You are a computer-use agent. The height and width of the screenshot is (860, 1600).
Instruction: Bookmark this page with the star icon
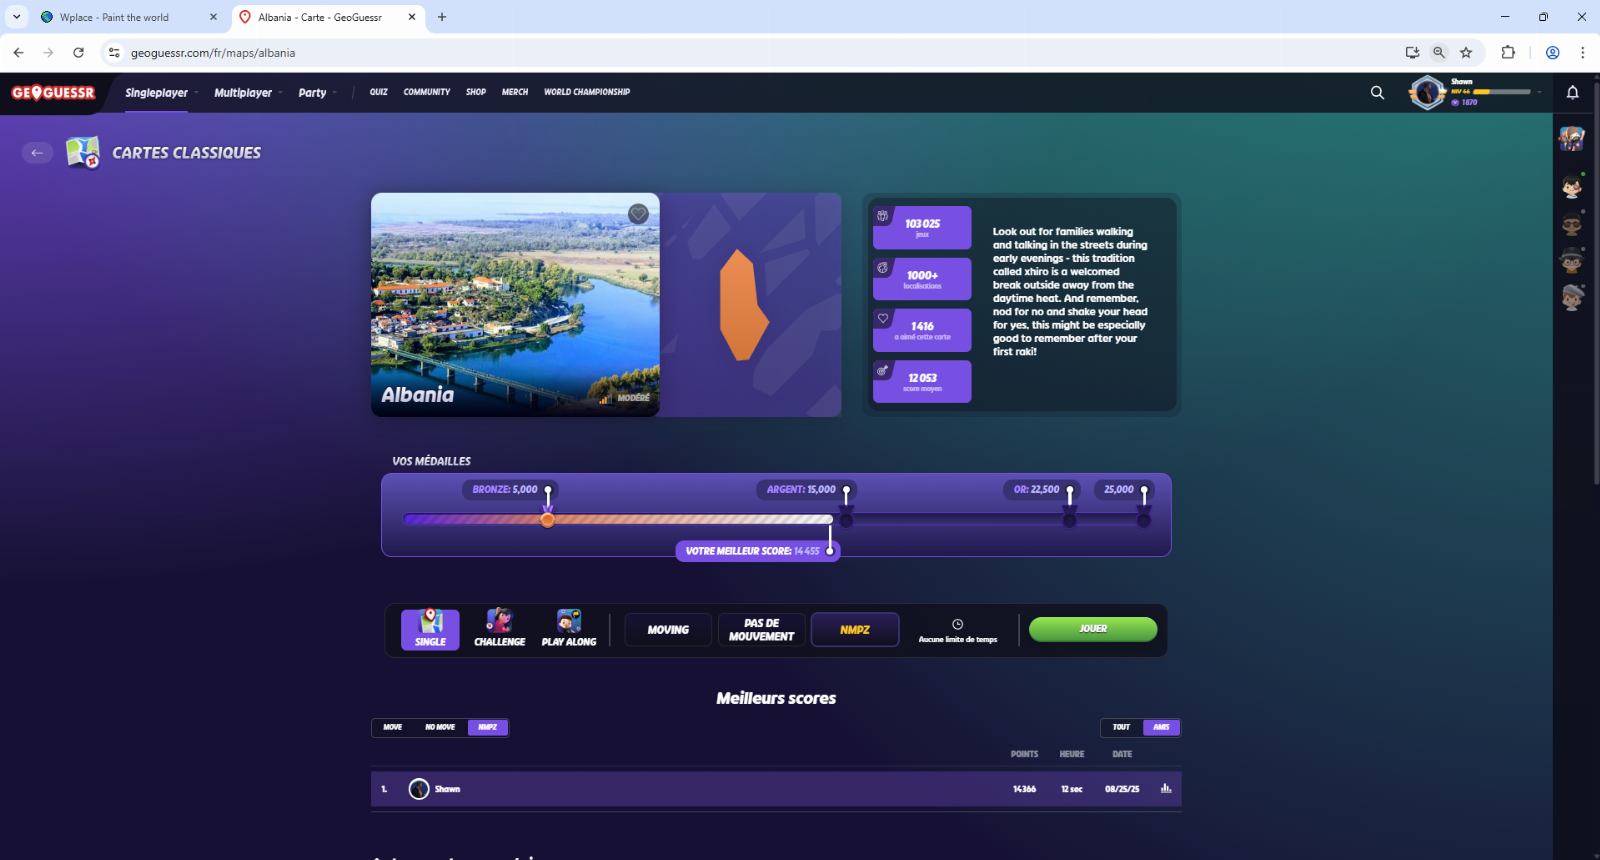click(1466, 53)
